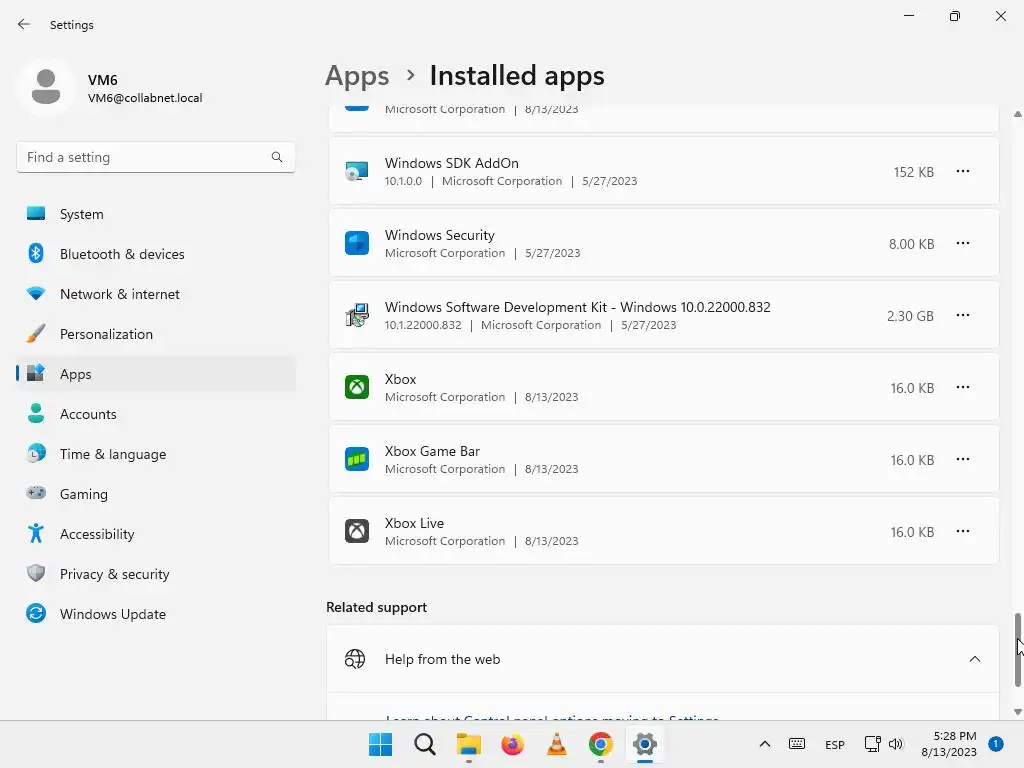
Task: Open Time & language settings
Action: pyautogui.click(x=156, y=454)
